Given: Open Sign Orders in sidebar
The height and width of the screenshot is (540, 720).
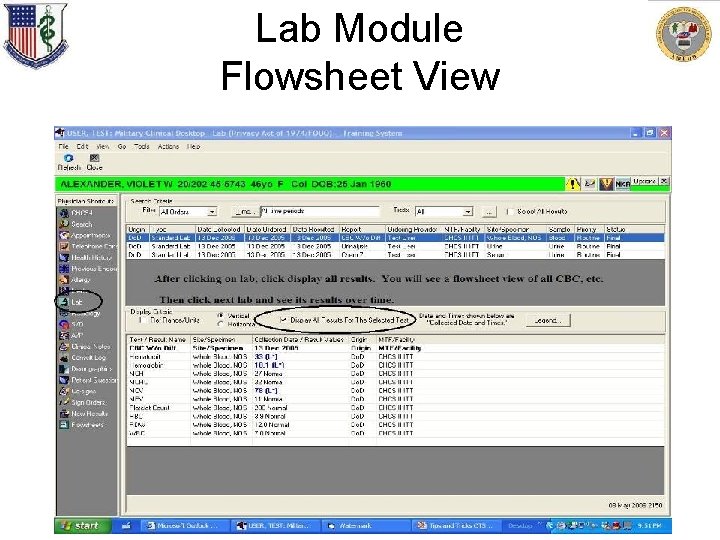Looking at the screenshot, I should [x=83, y=402].
